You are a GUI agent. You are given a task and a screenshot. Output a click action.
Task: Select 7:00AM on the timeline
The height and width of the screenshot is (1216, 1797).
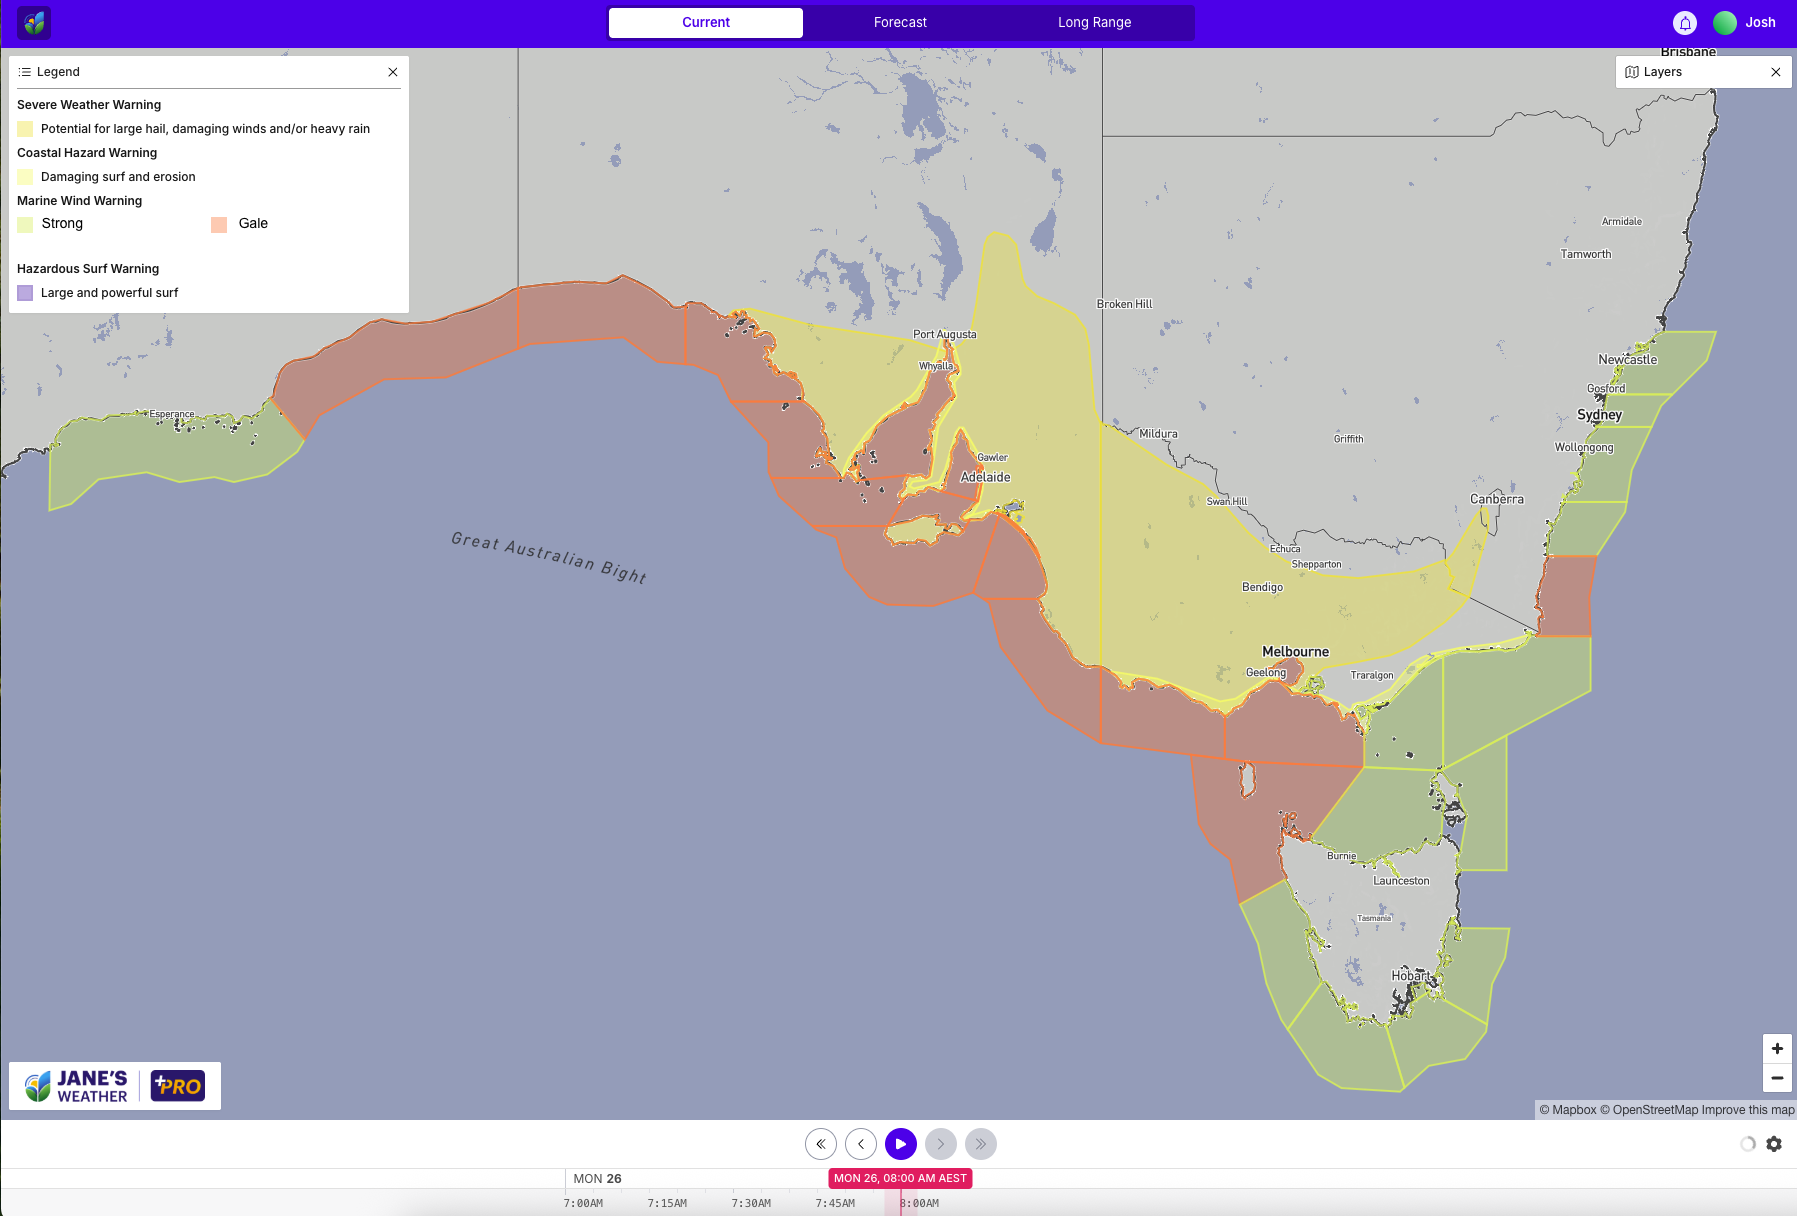583,1203
